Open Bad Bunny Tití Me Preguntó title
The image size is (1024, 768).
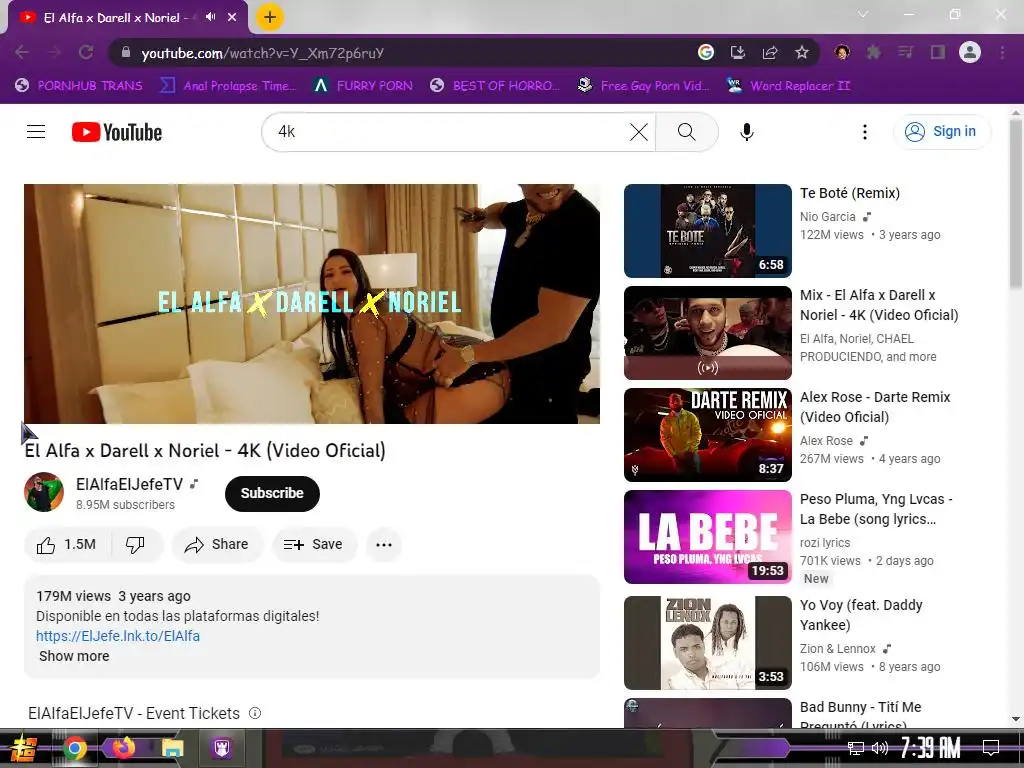point(860,715)
